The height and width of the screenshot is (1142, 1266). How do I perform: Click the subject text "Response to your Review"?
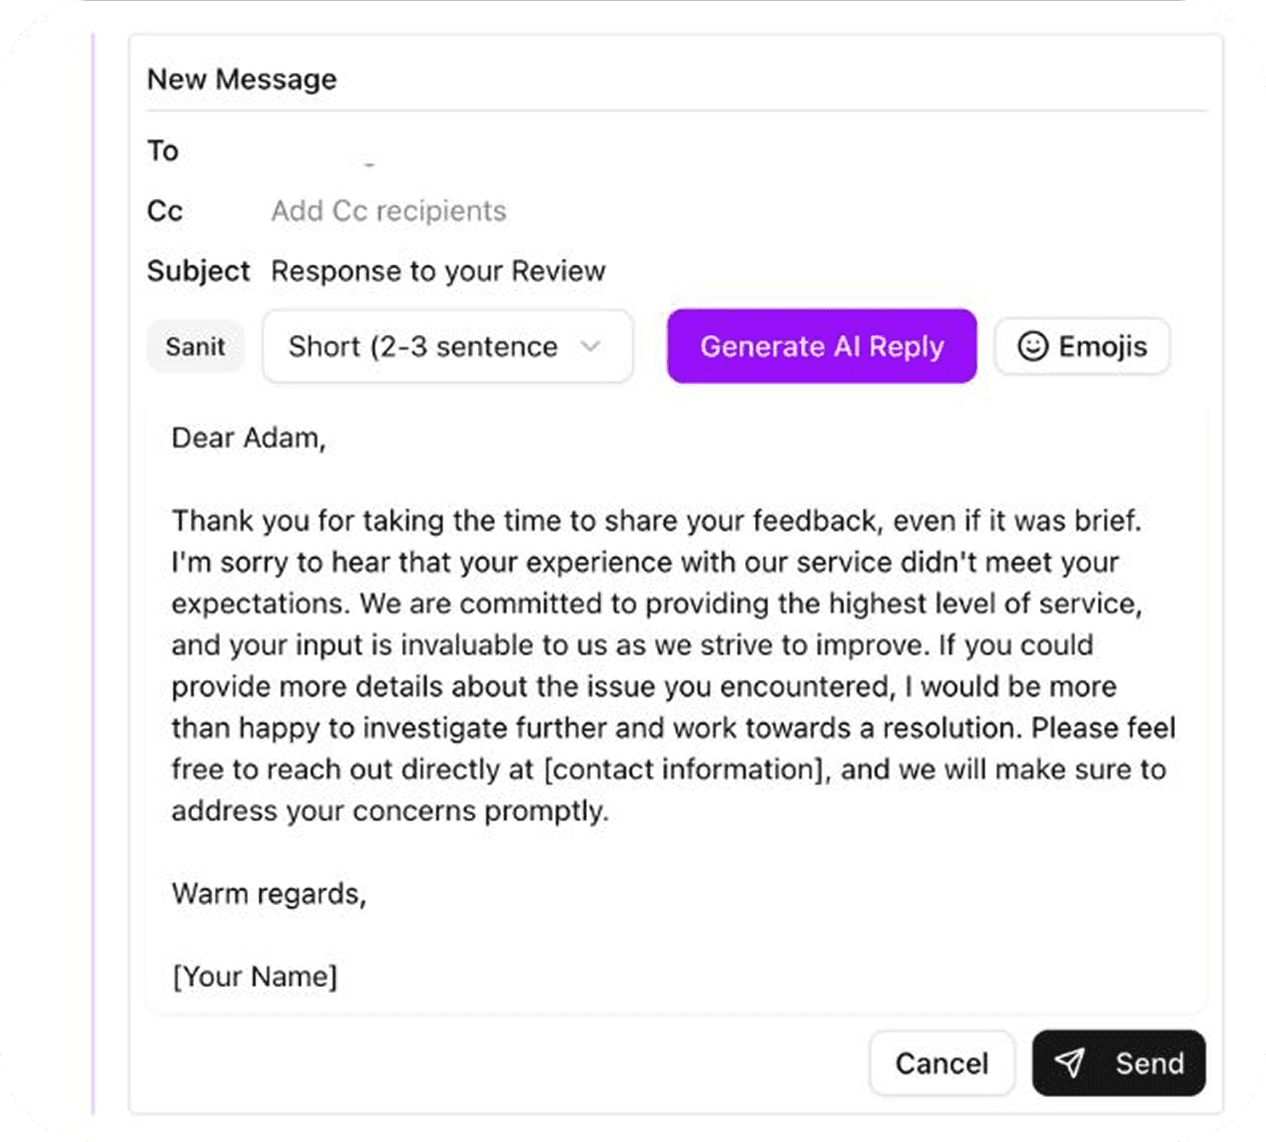[x=438, y=271]
